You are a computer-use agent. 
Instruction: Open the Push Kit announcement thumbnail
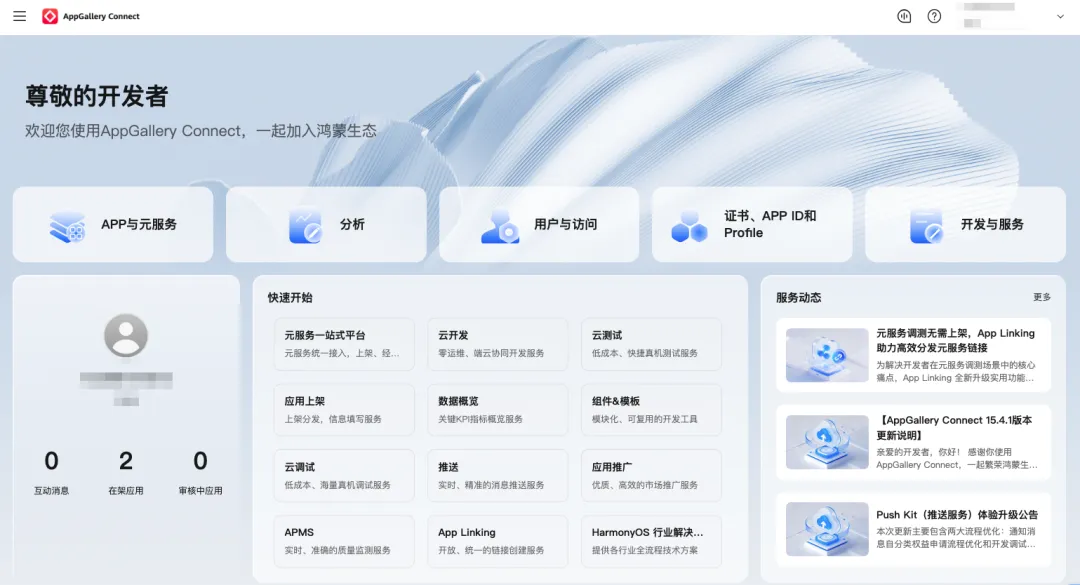click(x=827, y=528)
